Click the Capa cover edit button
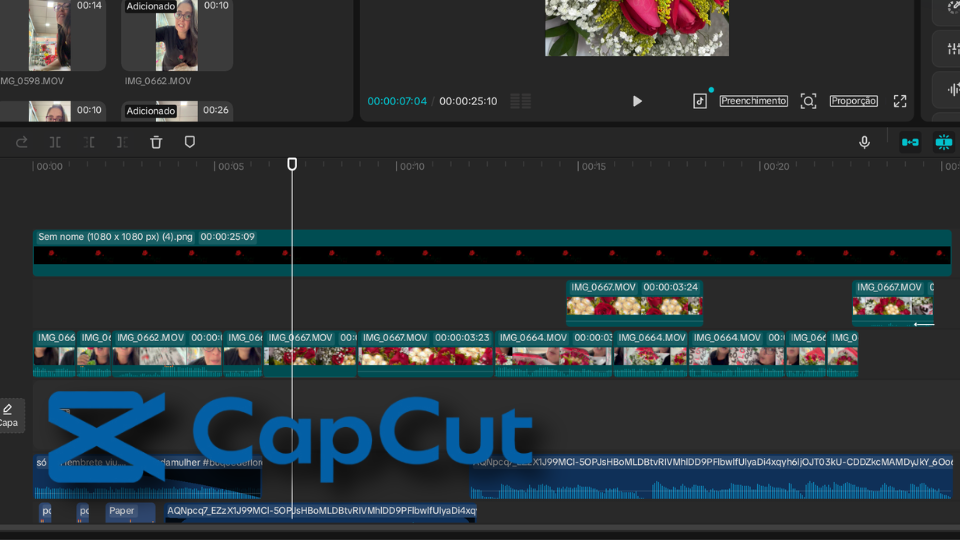960x540 pixels. pyautogui.click(x=9, y=414)
